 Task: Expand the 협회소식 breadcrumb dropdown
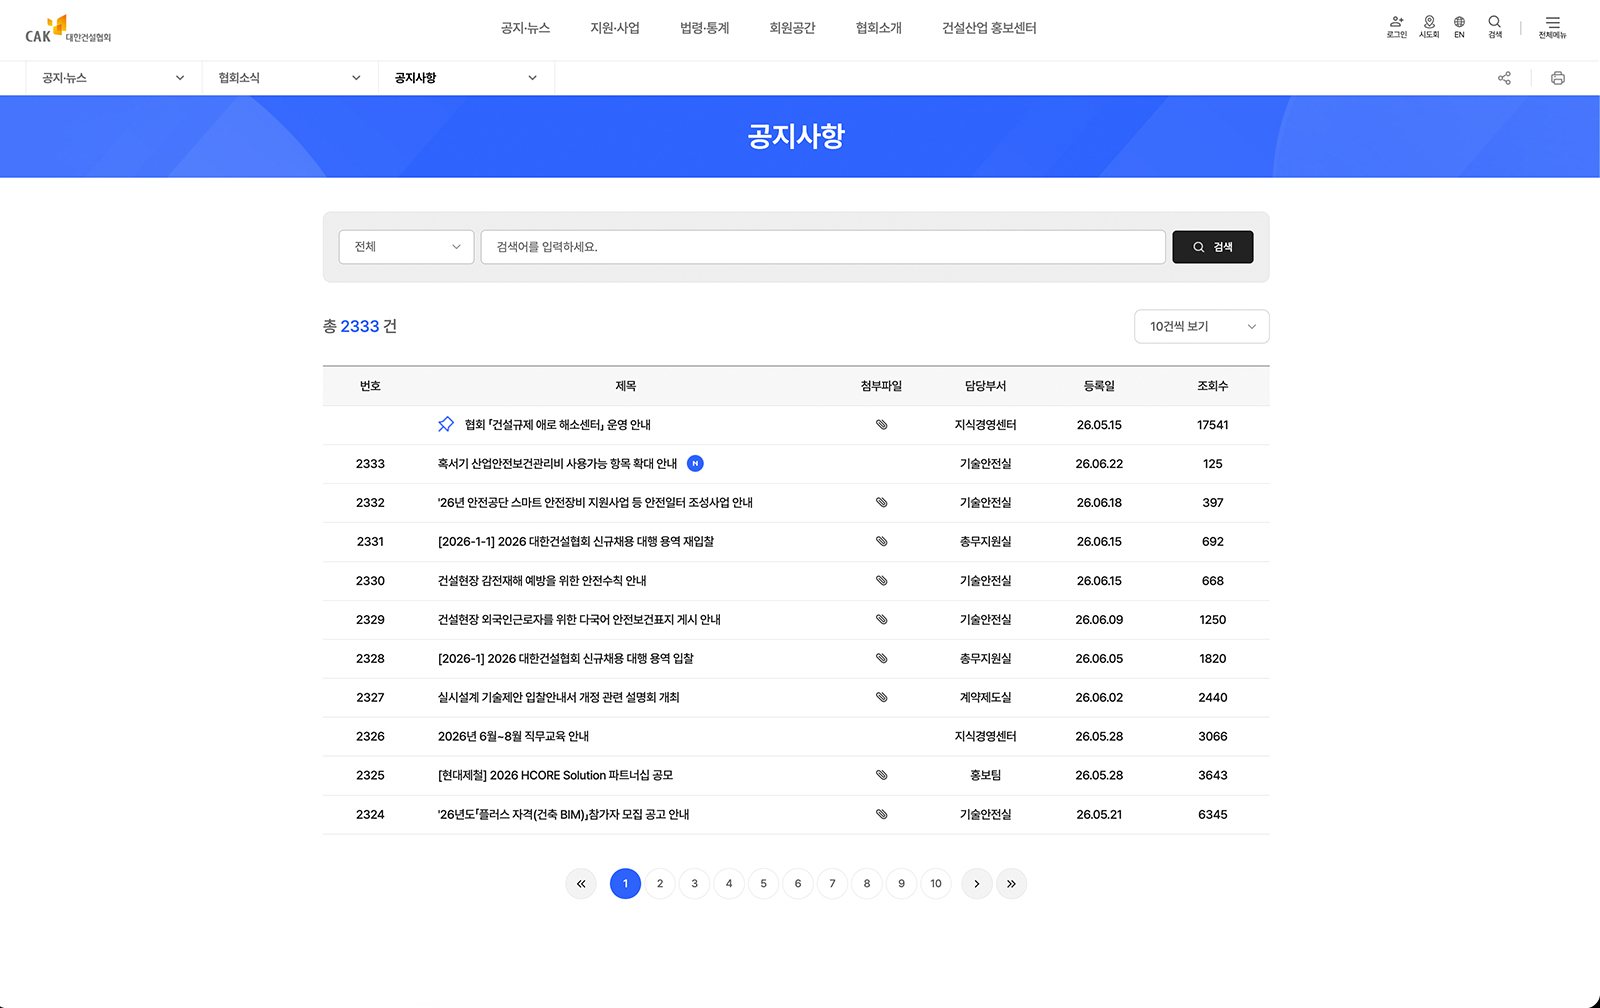(290, 78)
